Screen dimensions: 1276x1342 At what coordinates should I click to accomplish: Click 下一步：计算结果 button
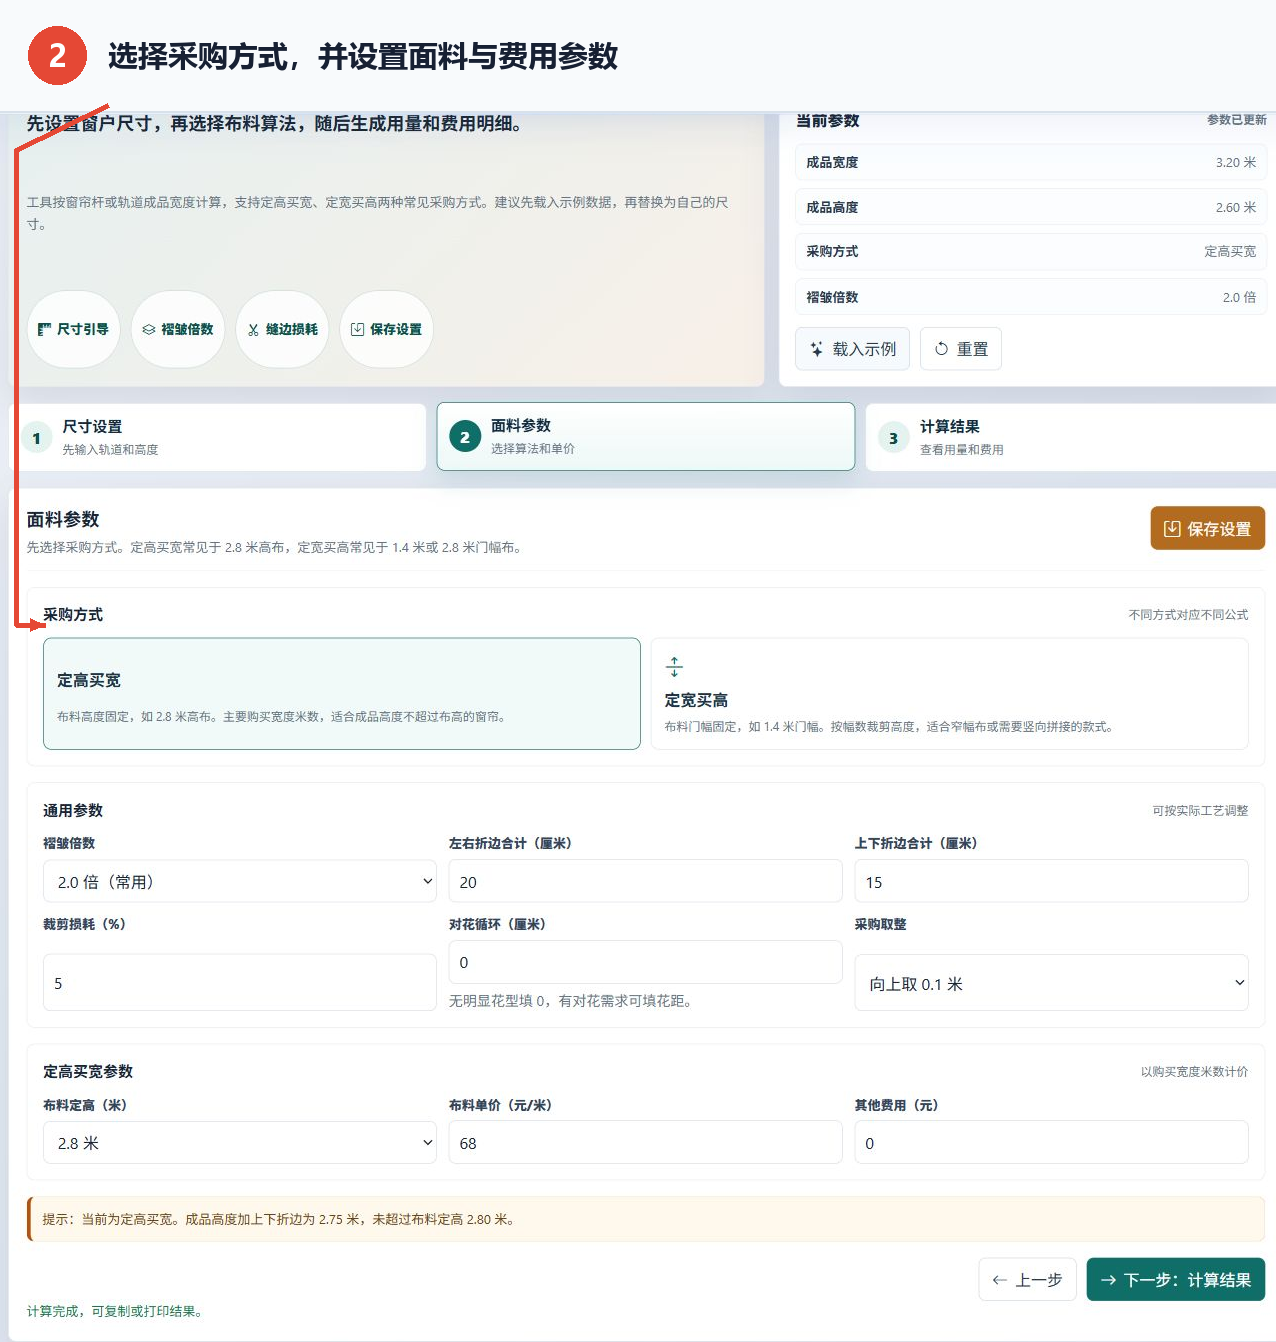tap(1176, 1280)
